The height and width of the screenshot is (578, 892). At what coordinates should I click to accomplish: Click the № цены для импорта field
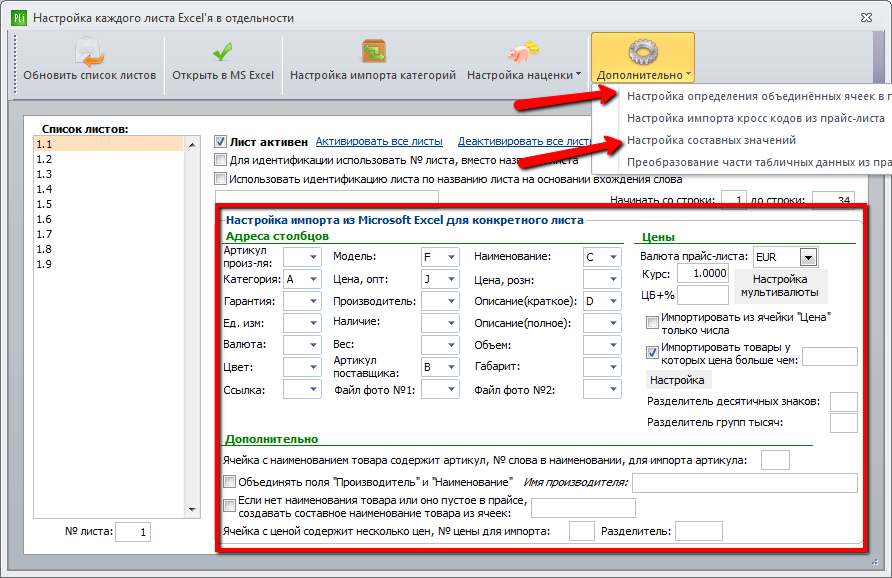pos(582,531)
